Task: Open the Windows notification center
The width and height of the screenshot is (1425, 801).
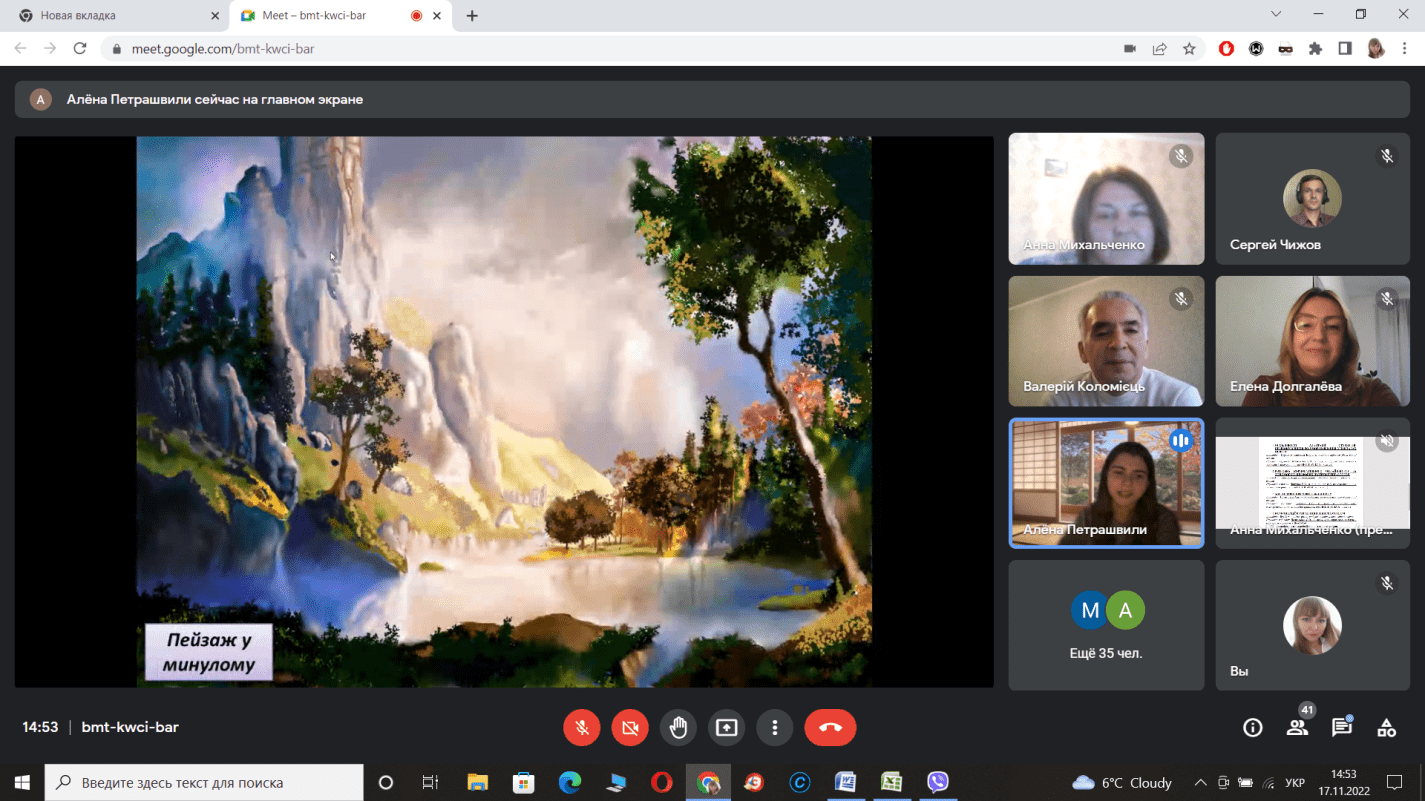Action: pyautogui.click(x=1395, y=782)
